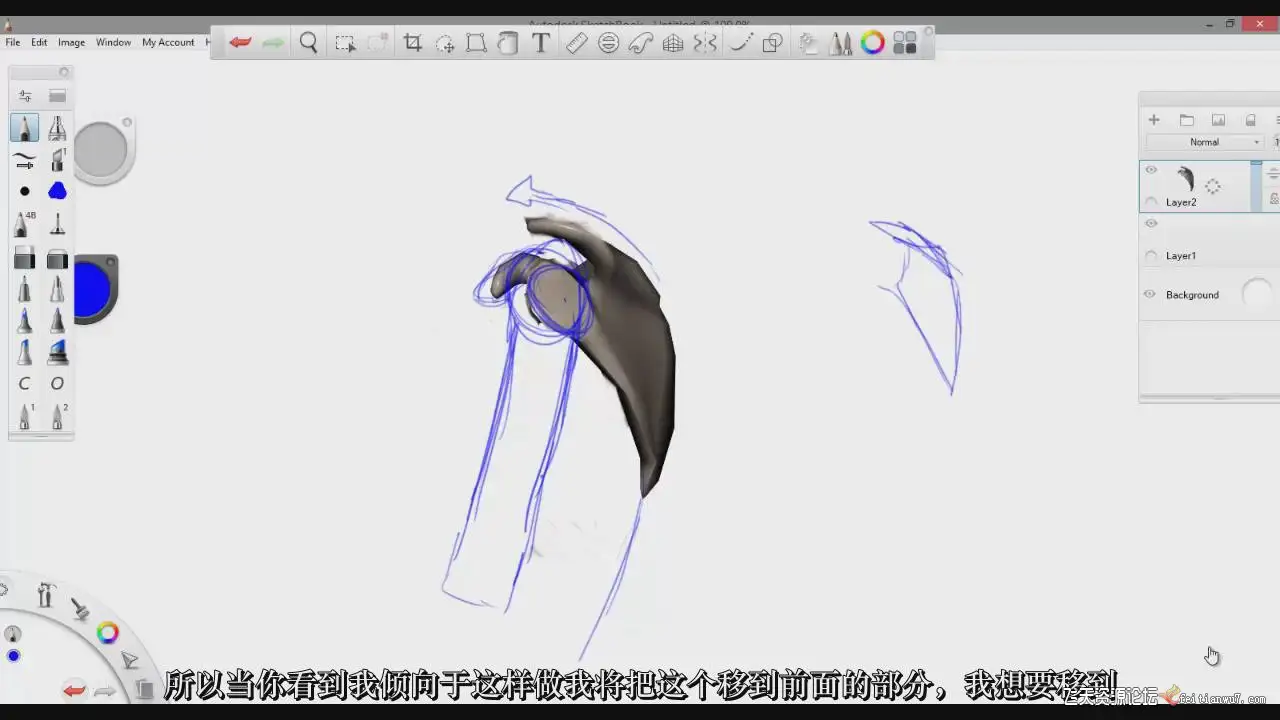This screenshot has width=1280, height=720.
Task: Select the pen nib 1 brush
Action: pyautogui.click(x=25, y=416)
